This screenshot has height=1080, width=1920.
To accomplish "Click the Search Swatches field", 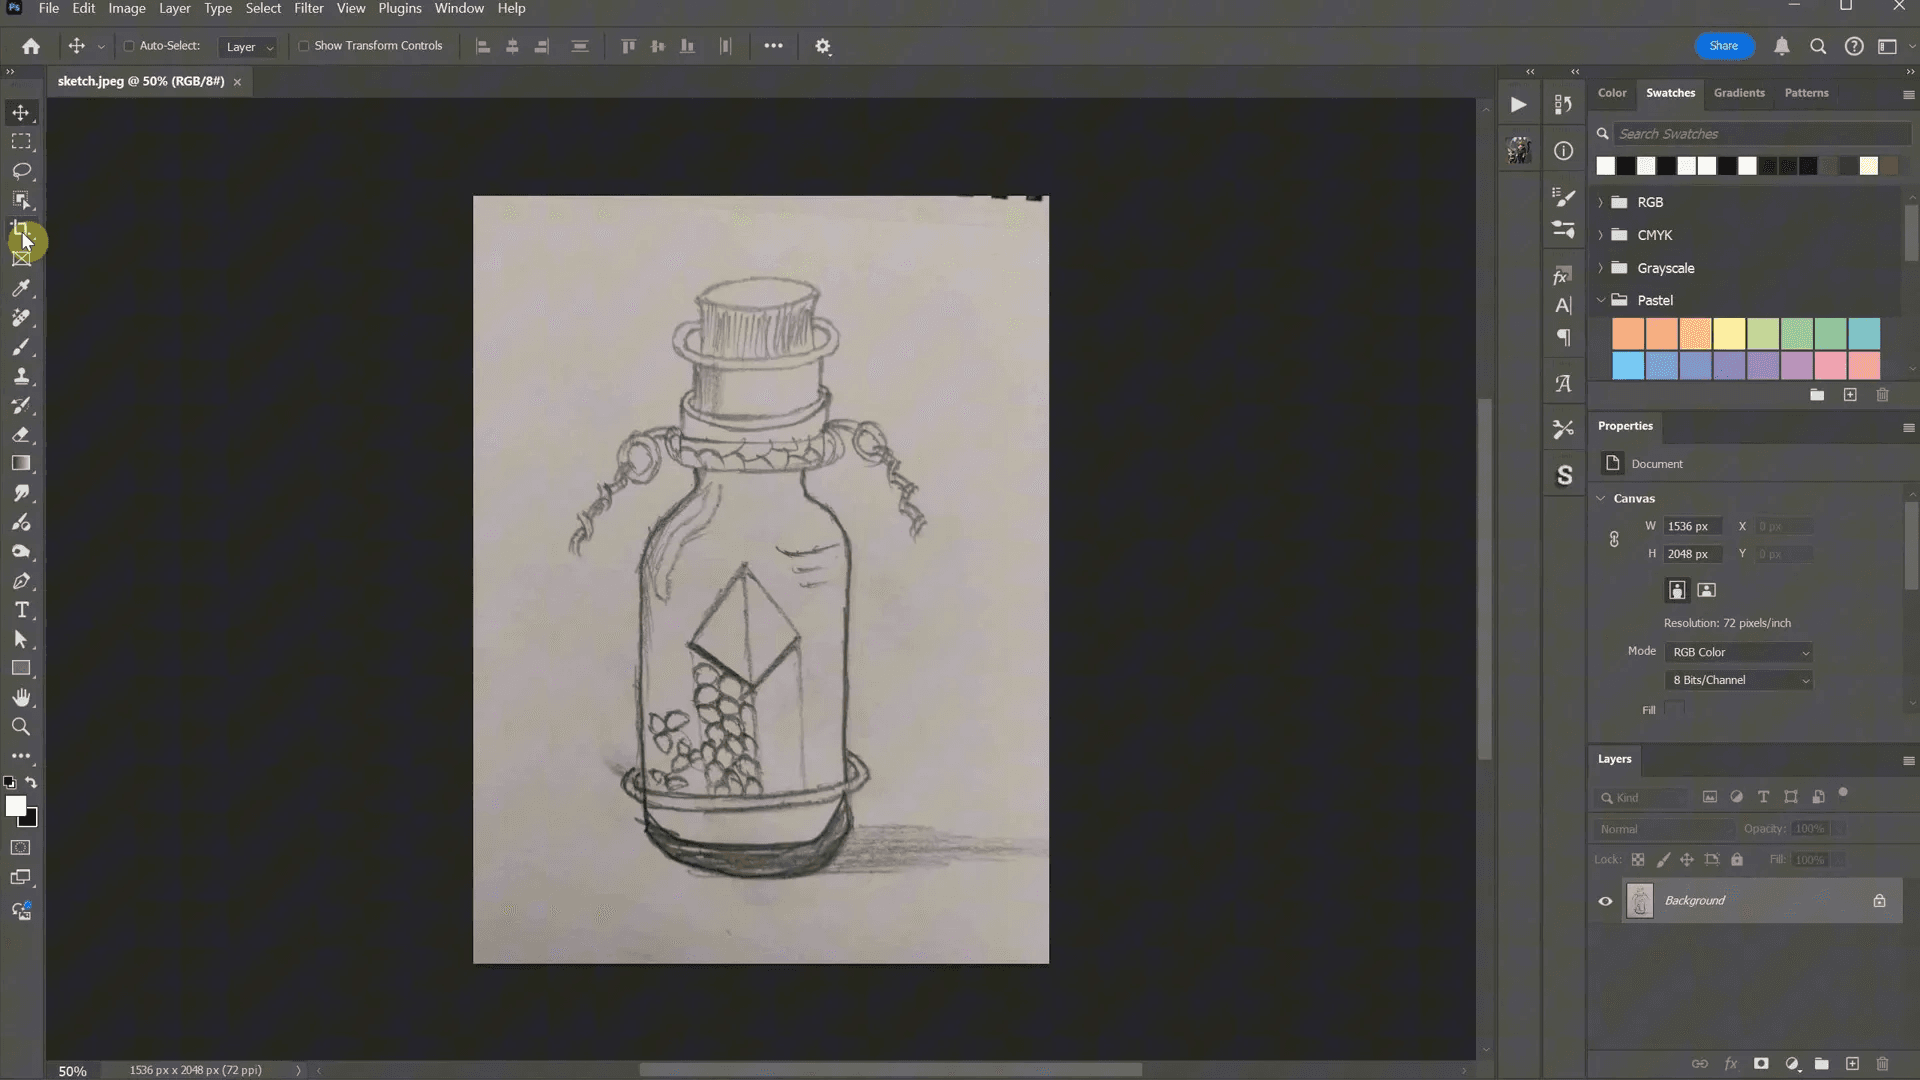I will coord(1762,134).
